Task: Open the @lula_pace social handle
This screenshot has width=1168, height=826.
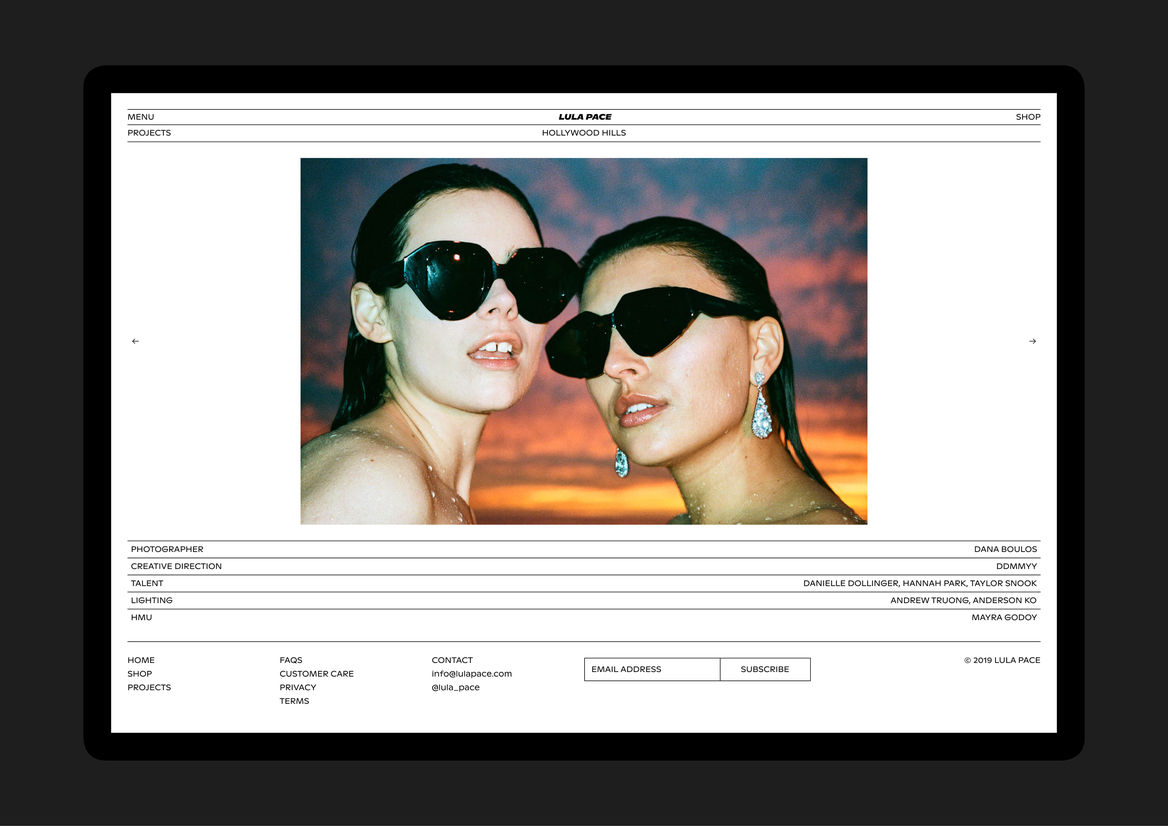Action: (x=455, y=687)
